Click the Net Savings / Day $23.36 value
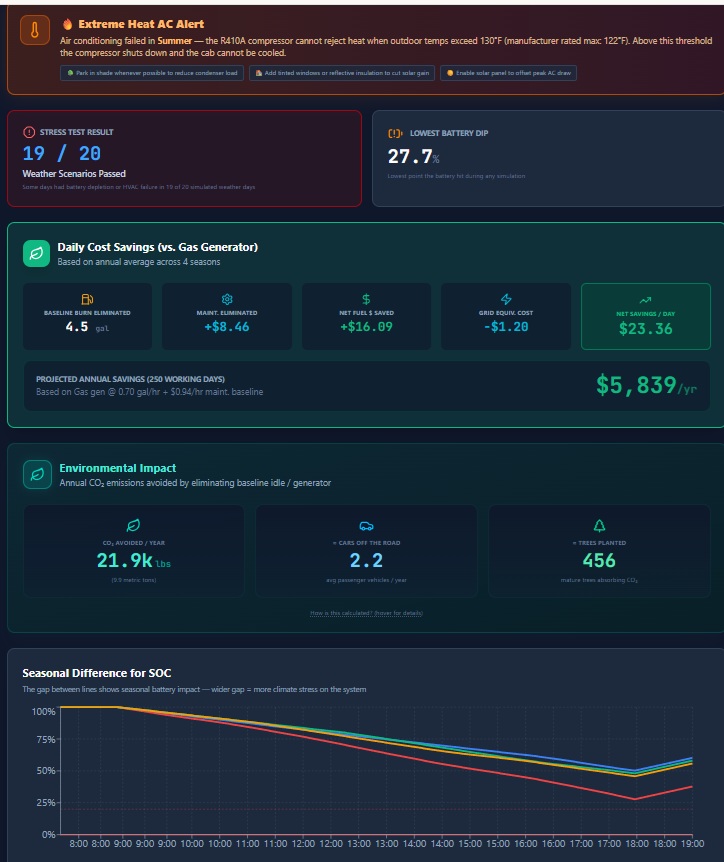 coord(645,329)
